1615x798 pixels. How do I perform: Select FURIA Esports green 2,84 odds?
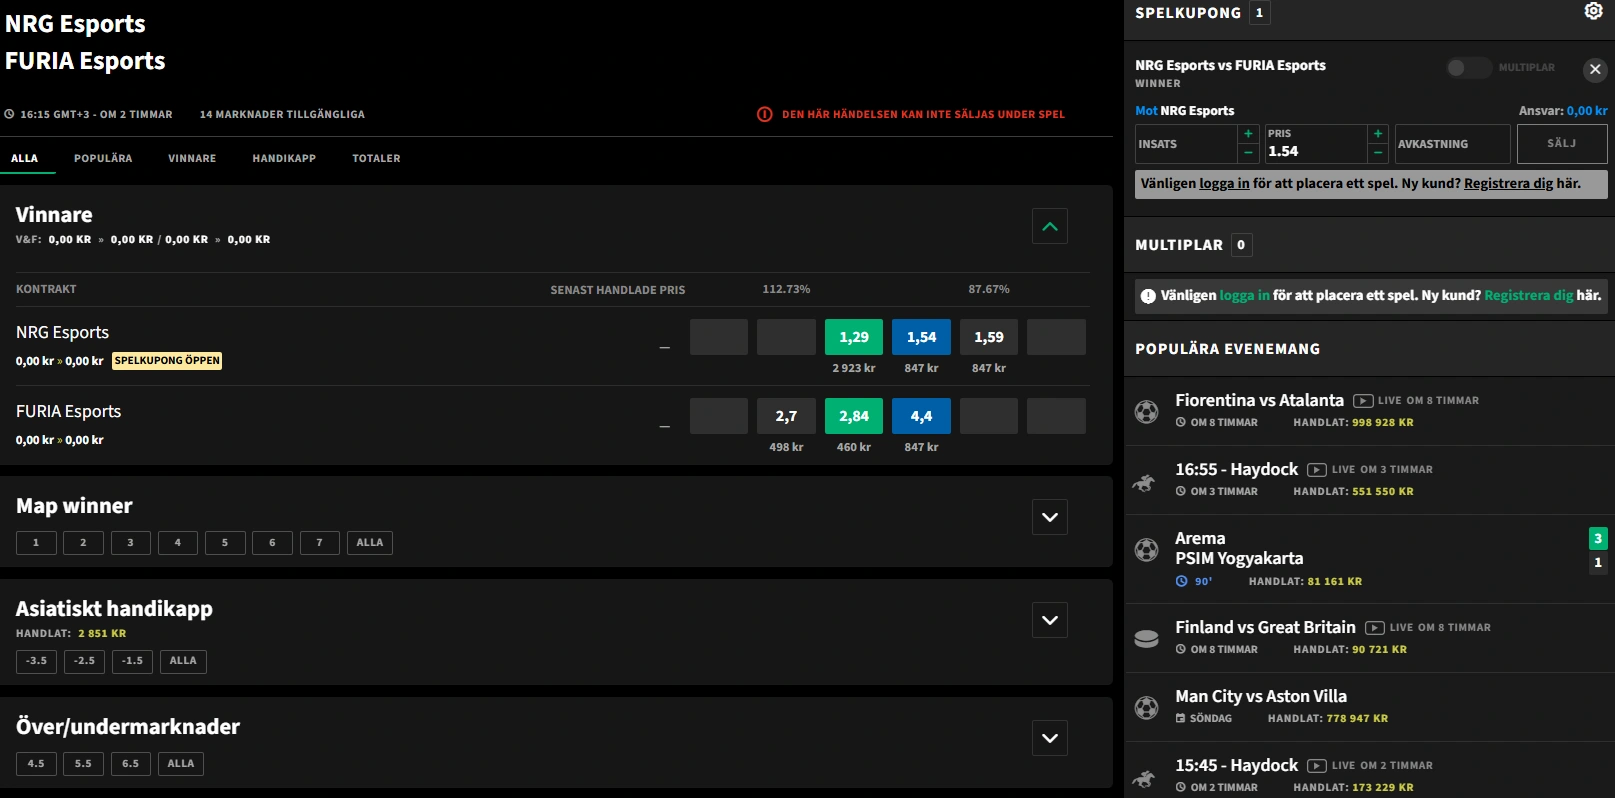point(854,416)
